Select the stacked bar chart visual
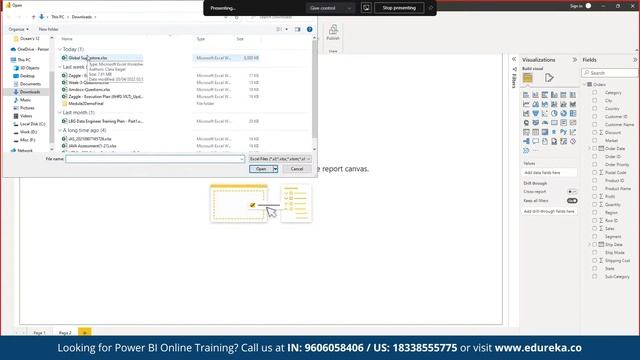Viewport: 640px width, 360px height. (x=526, y=95)
